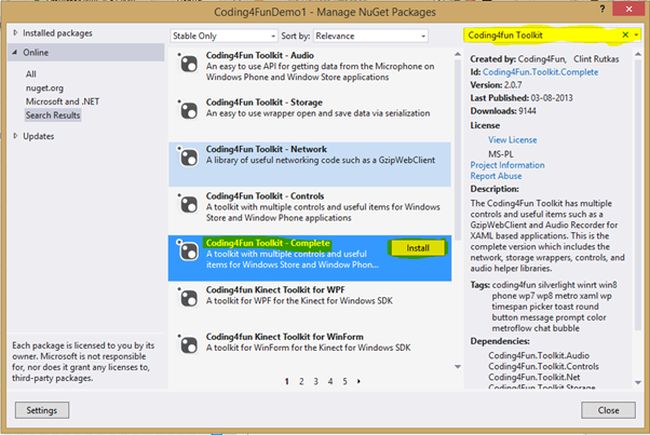This screenshot has height=435, width=650.
Task: Open the search box history dropdown arrow
Action: 636,35
